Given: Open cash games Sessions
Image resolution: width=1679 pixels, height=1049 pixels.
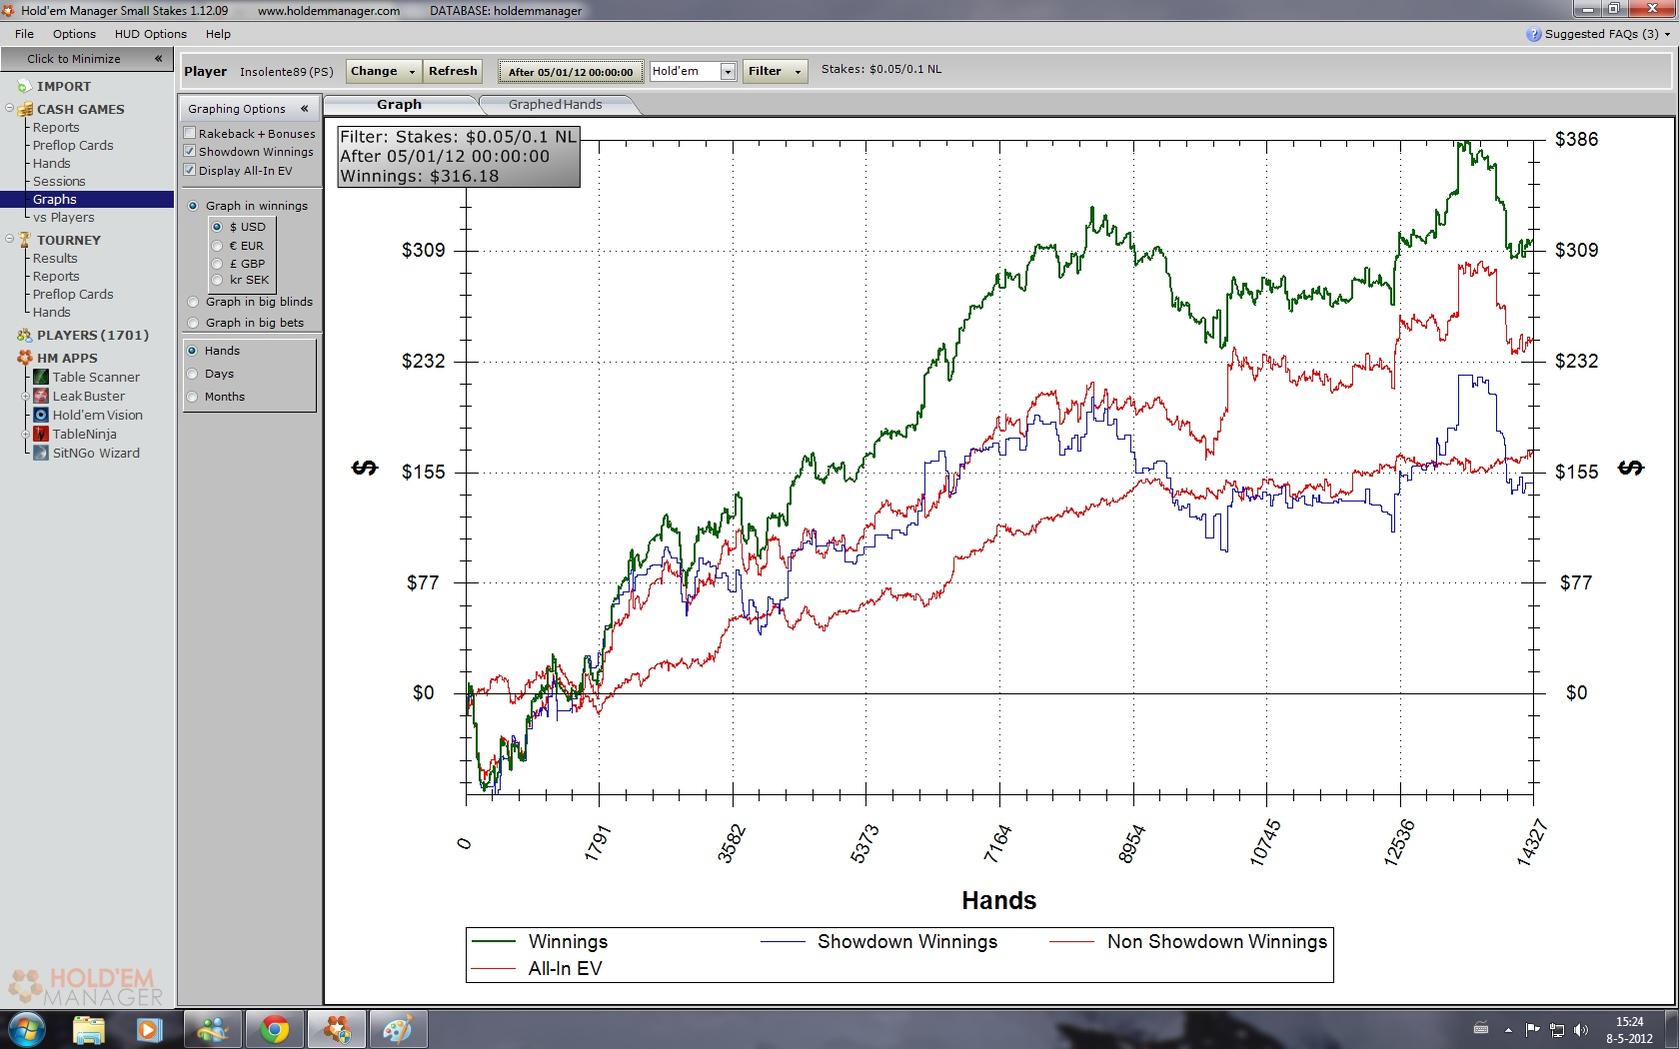Looking at the screenshot, I should (x=59, y=181).
